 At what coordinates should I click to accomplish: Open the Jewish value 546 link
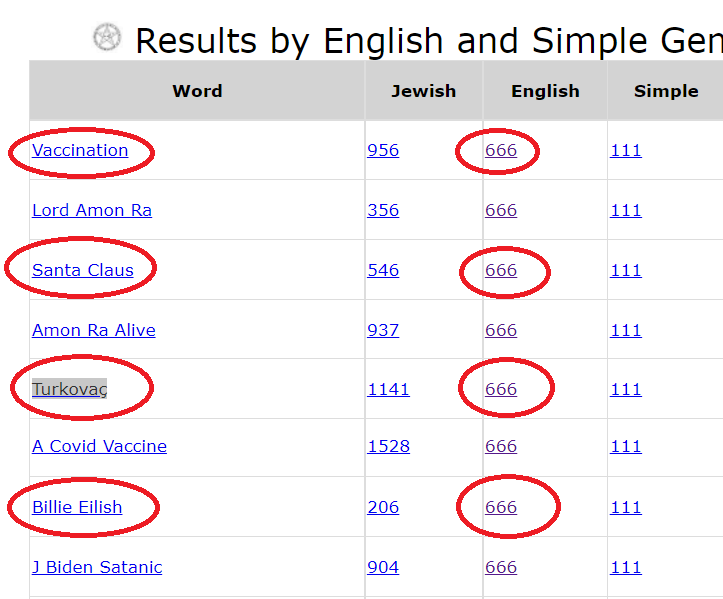(x=383, y=270)
